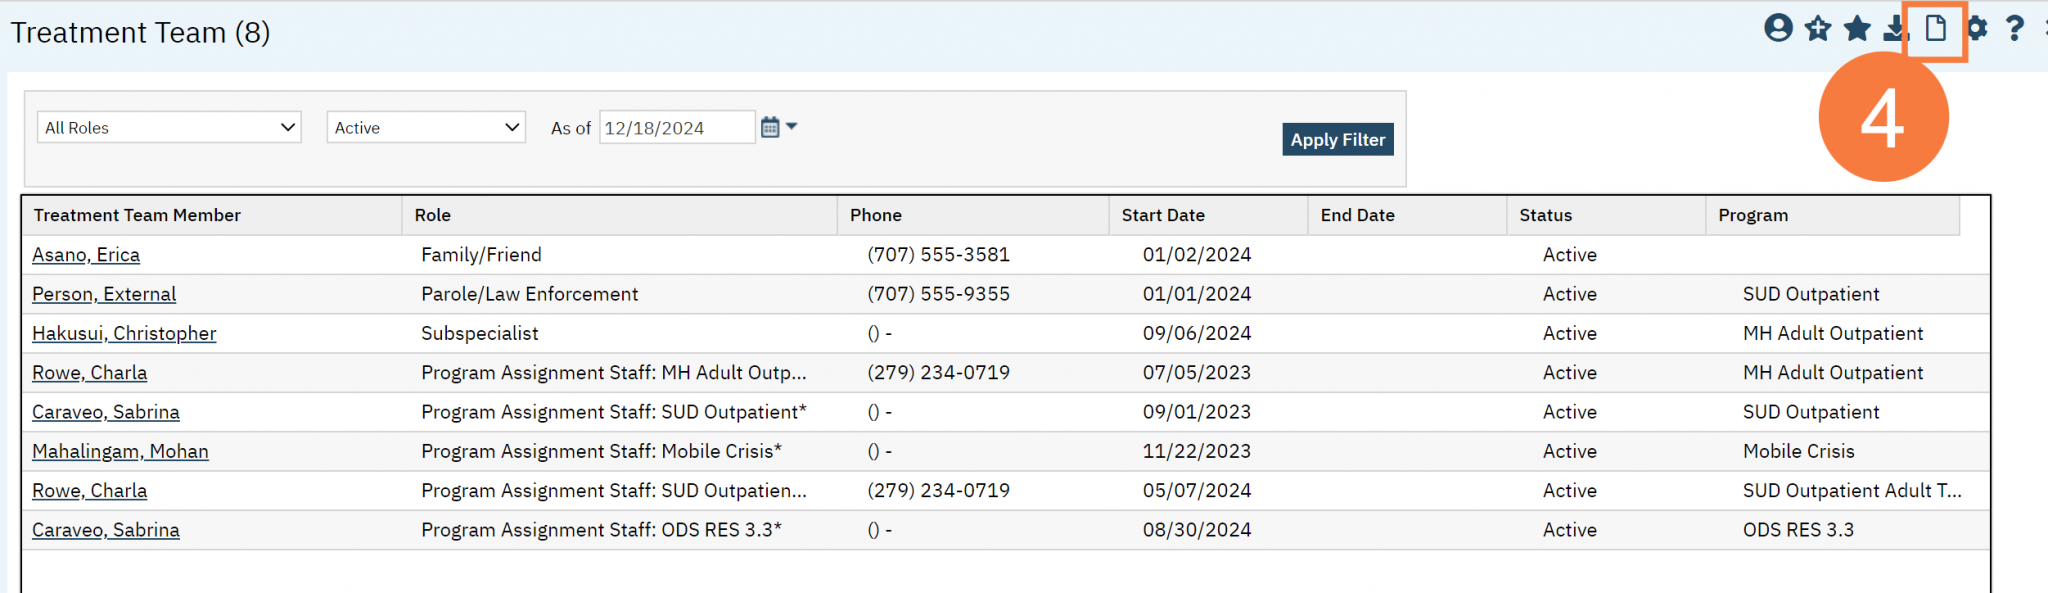Sort by the Role column header

(433, 215)
